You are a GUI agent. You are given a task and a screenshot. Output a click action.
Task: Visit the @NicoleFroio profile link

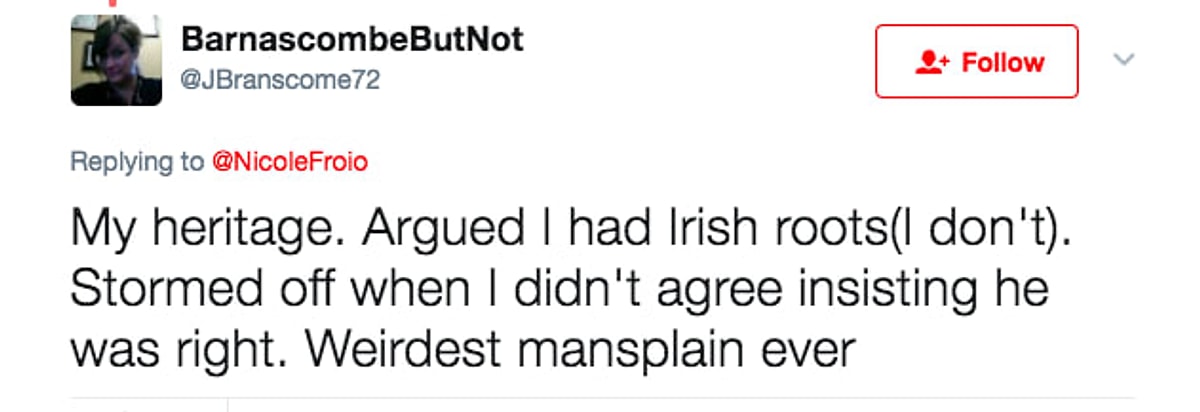click(290, 161)
